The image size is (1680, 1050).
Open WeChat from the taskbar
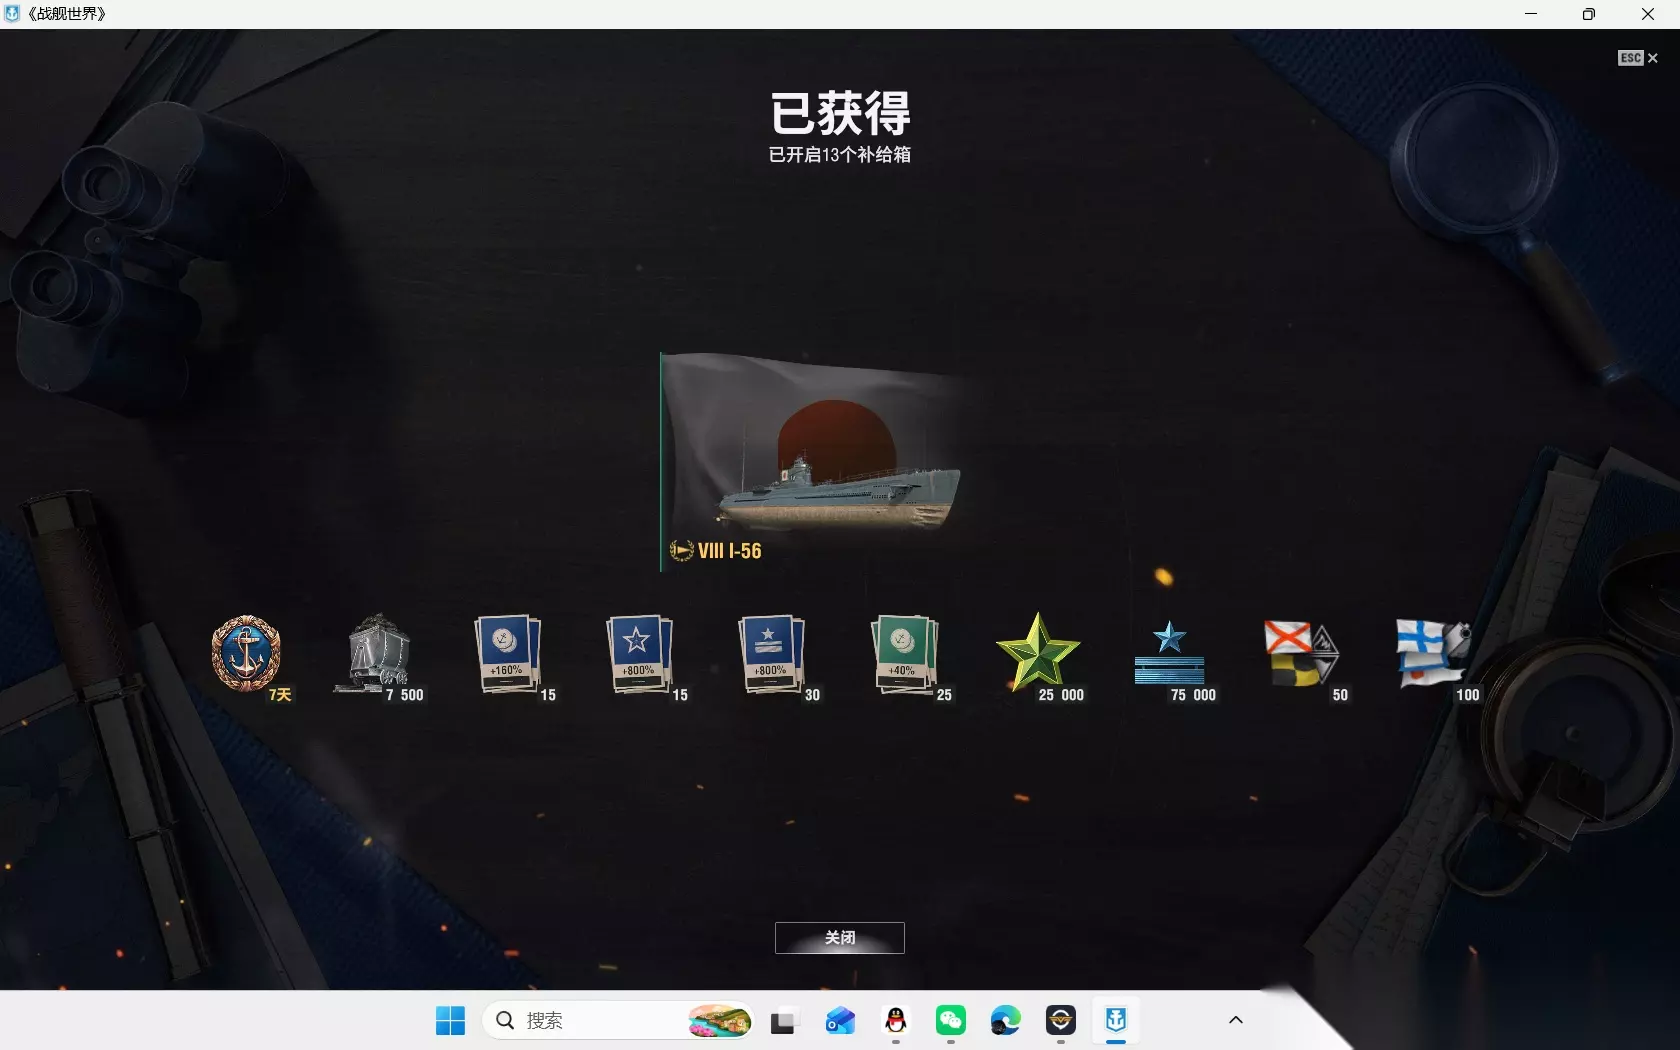[x=951, y=1020]
